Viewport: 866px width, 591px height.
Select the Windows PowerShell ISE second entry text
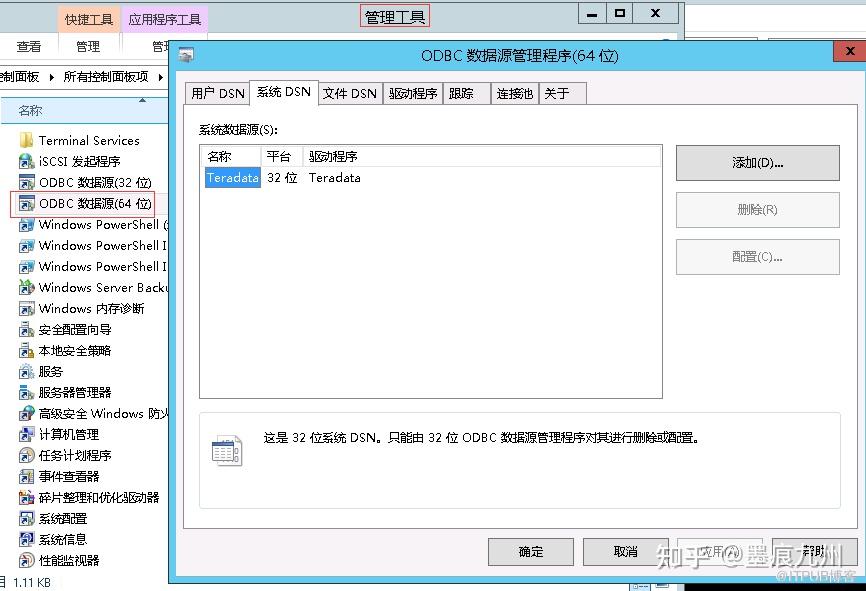pos(102,267)
